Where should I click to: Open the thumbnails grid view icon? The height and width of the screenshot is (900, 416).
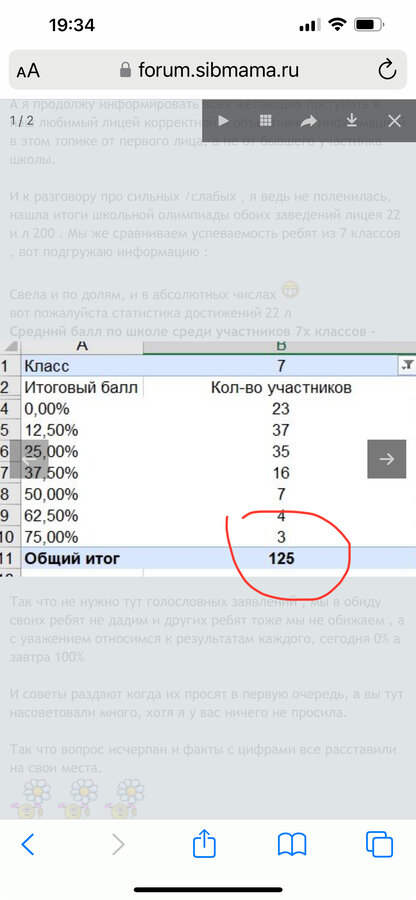[x=265, y=121]
